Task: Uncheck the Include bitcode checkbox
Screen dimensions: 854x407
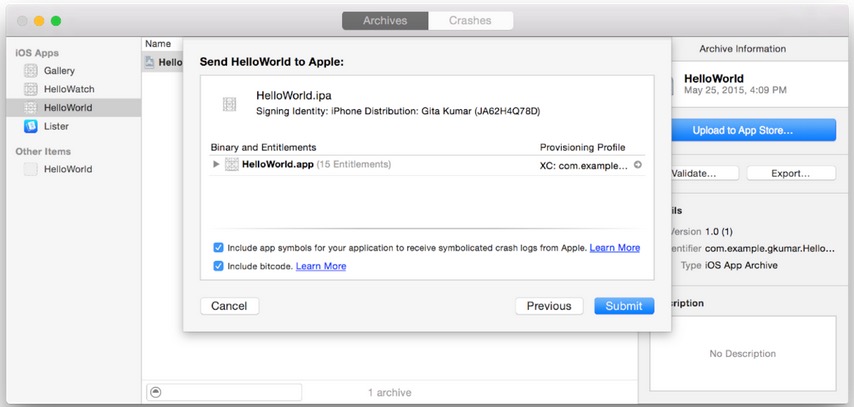Action: point(218,266)
